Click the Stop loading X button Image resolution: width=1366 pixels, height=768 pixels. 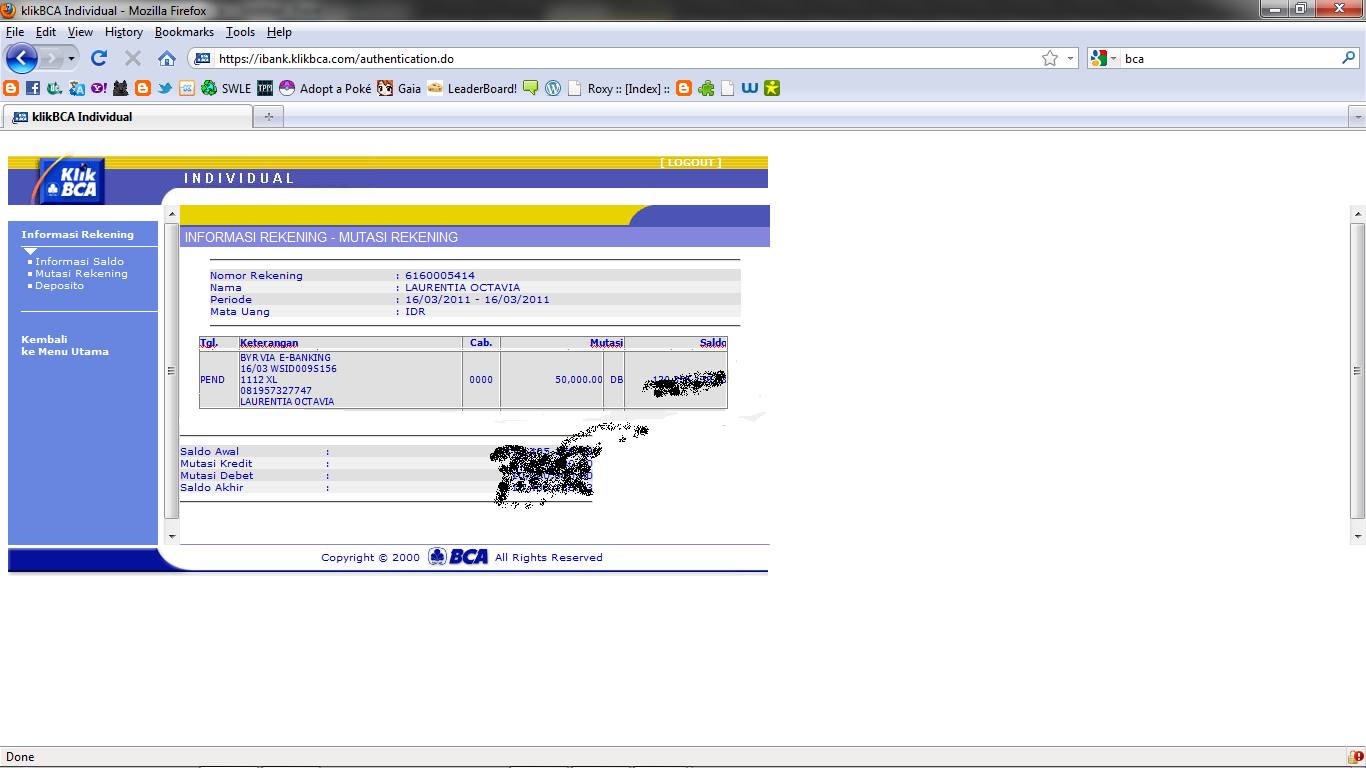pyautogui.click(x=133, y=58)
